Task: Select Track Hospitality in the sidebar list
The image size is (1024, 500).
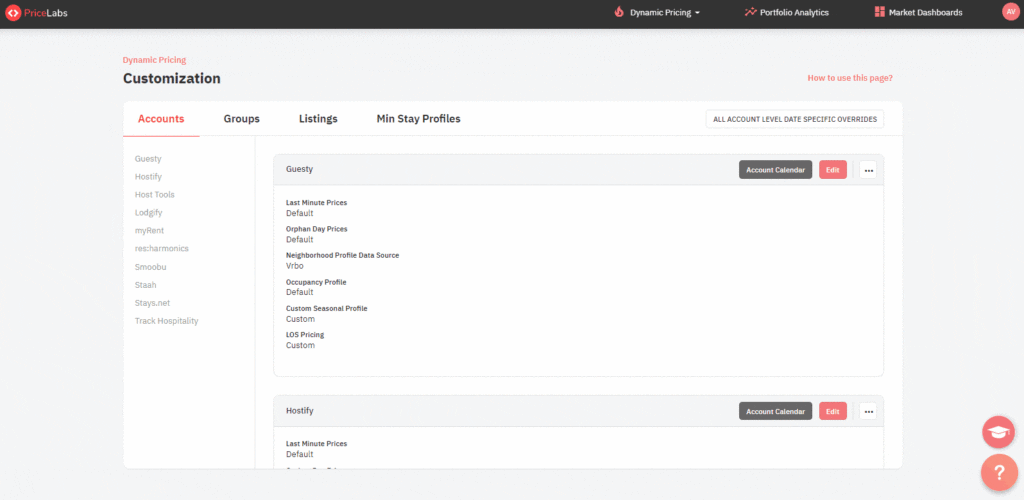Action: [167, 321]
